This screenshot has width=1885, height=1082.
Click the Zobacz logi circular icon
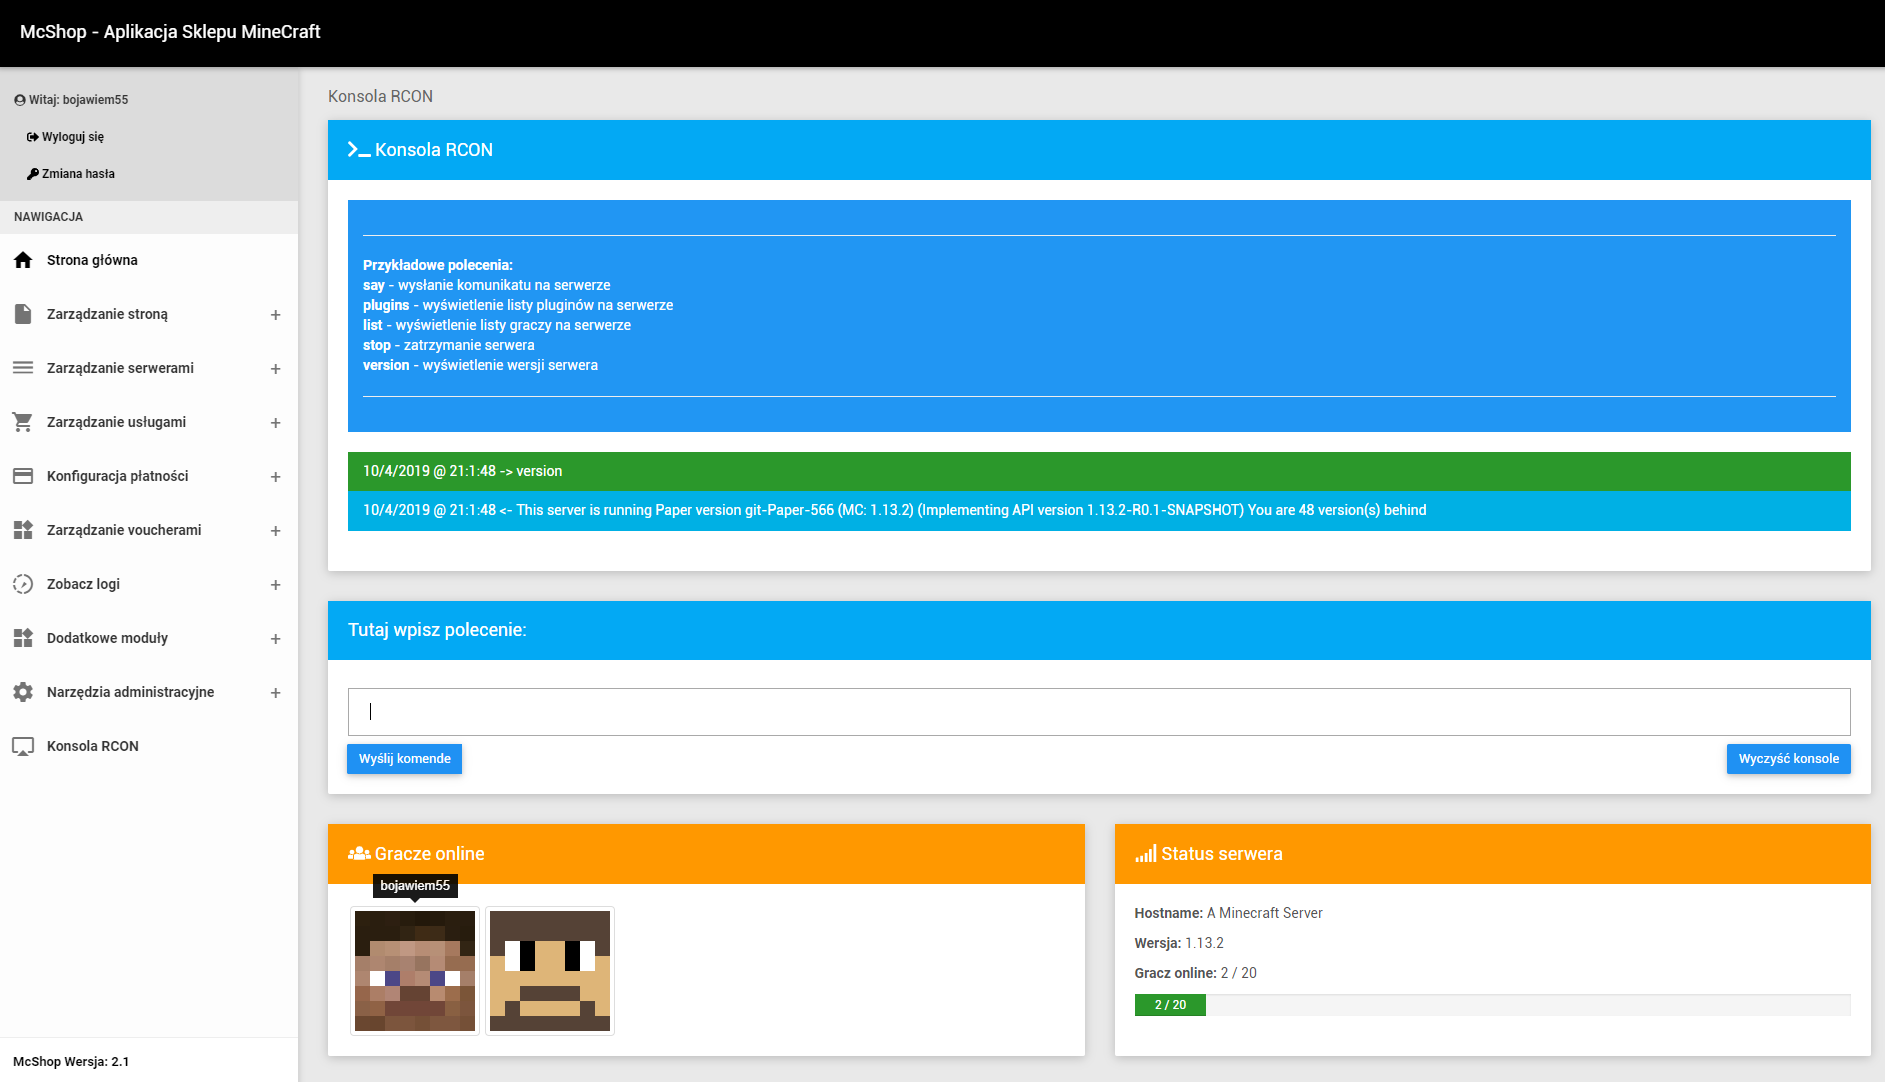coord(23,584)
